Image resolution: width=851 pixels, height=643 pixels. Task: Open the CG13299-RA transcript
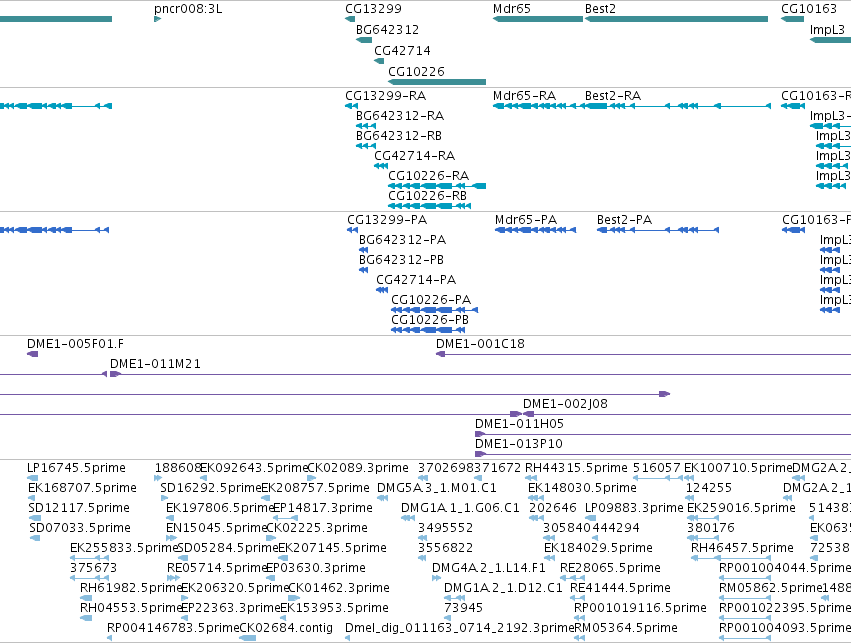click(x=351, y=106)
